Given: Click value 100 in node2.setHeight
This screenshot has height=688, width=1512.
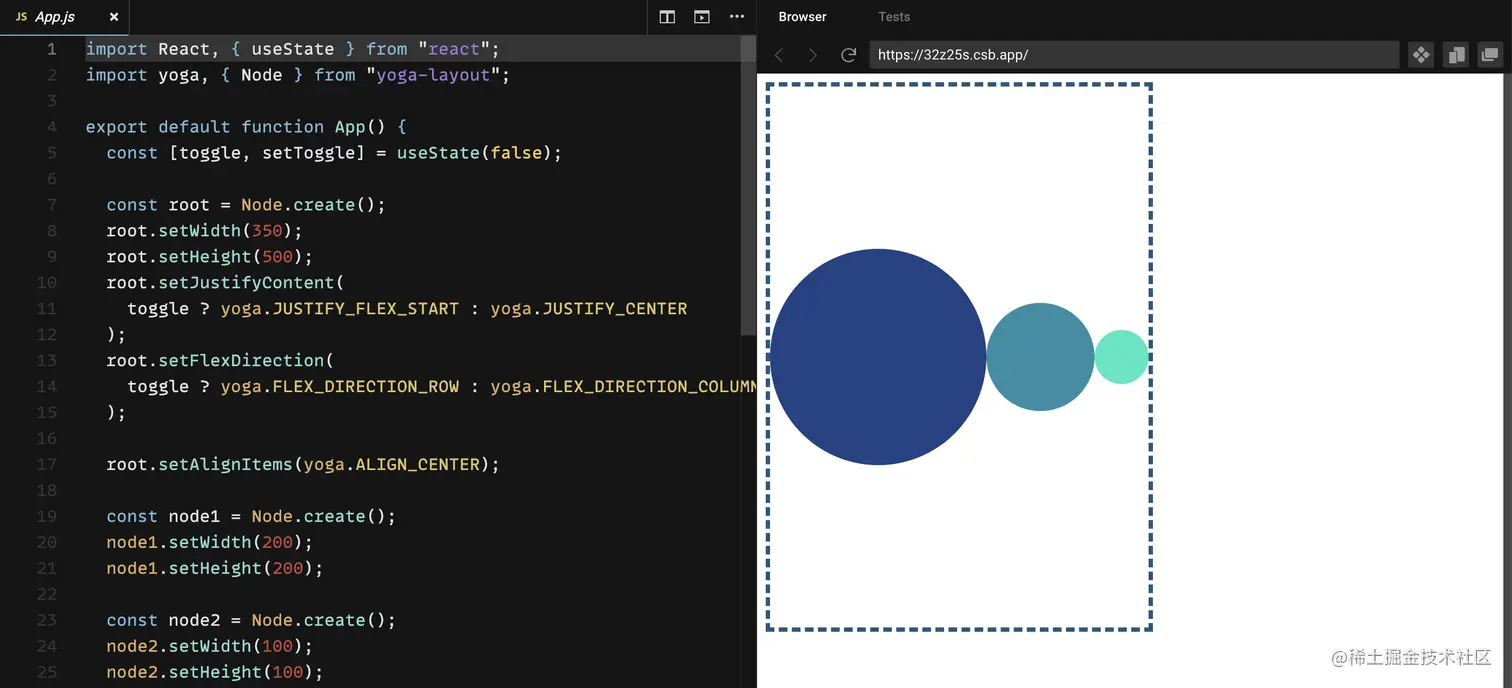Looking at the screenshot, I should [288, 672].
